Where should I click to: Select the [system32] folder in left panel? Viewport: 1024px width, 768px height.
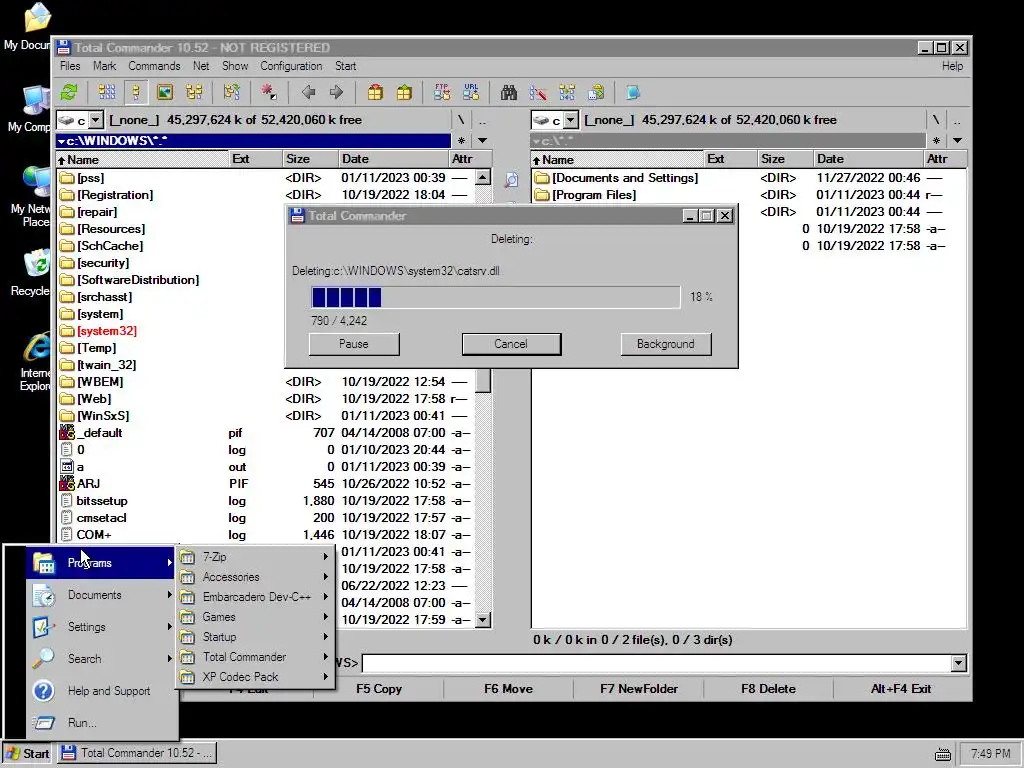coord(107,331)
